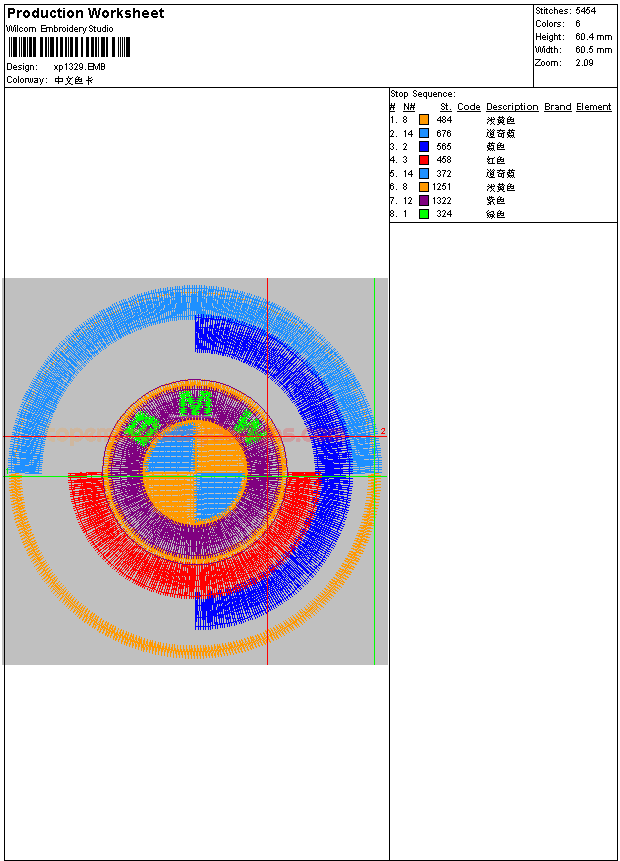Screen dimensions: 620x861
Task: Click the orange swatch beside 1251 stitches
Action: tap(423, 187)
